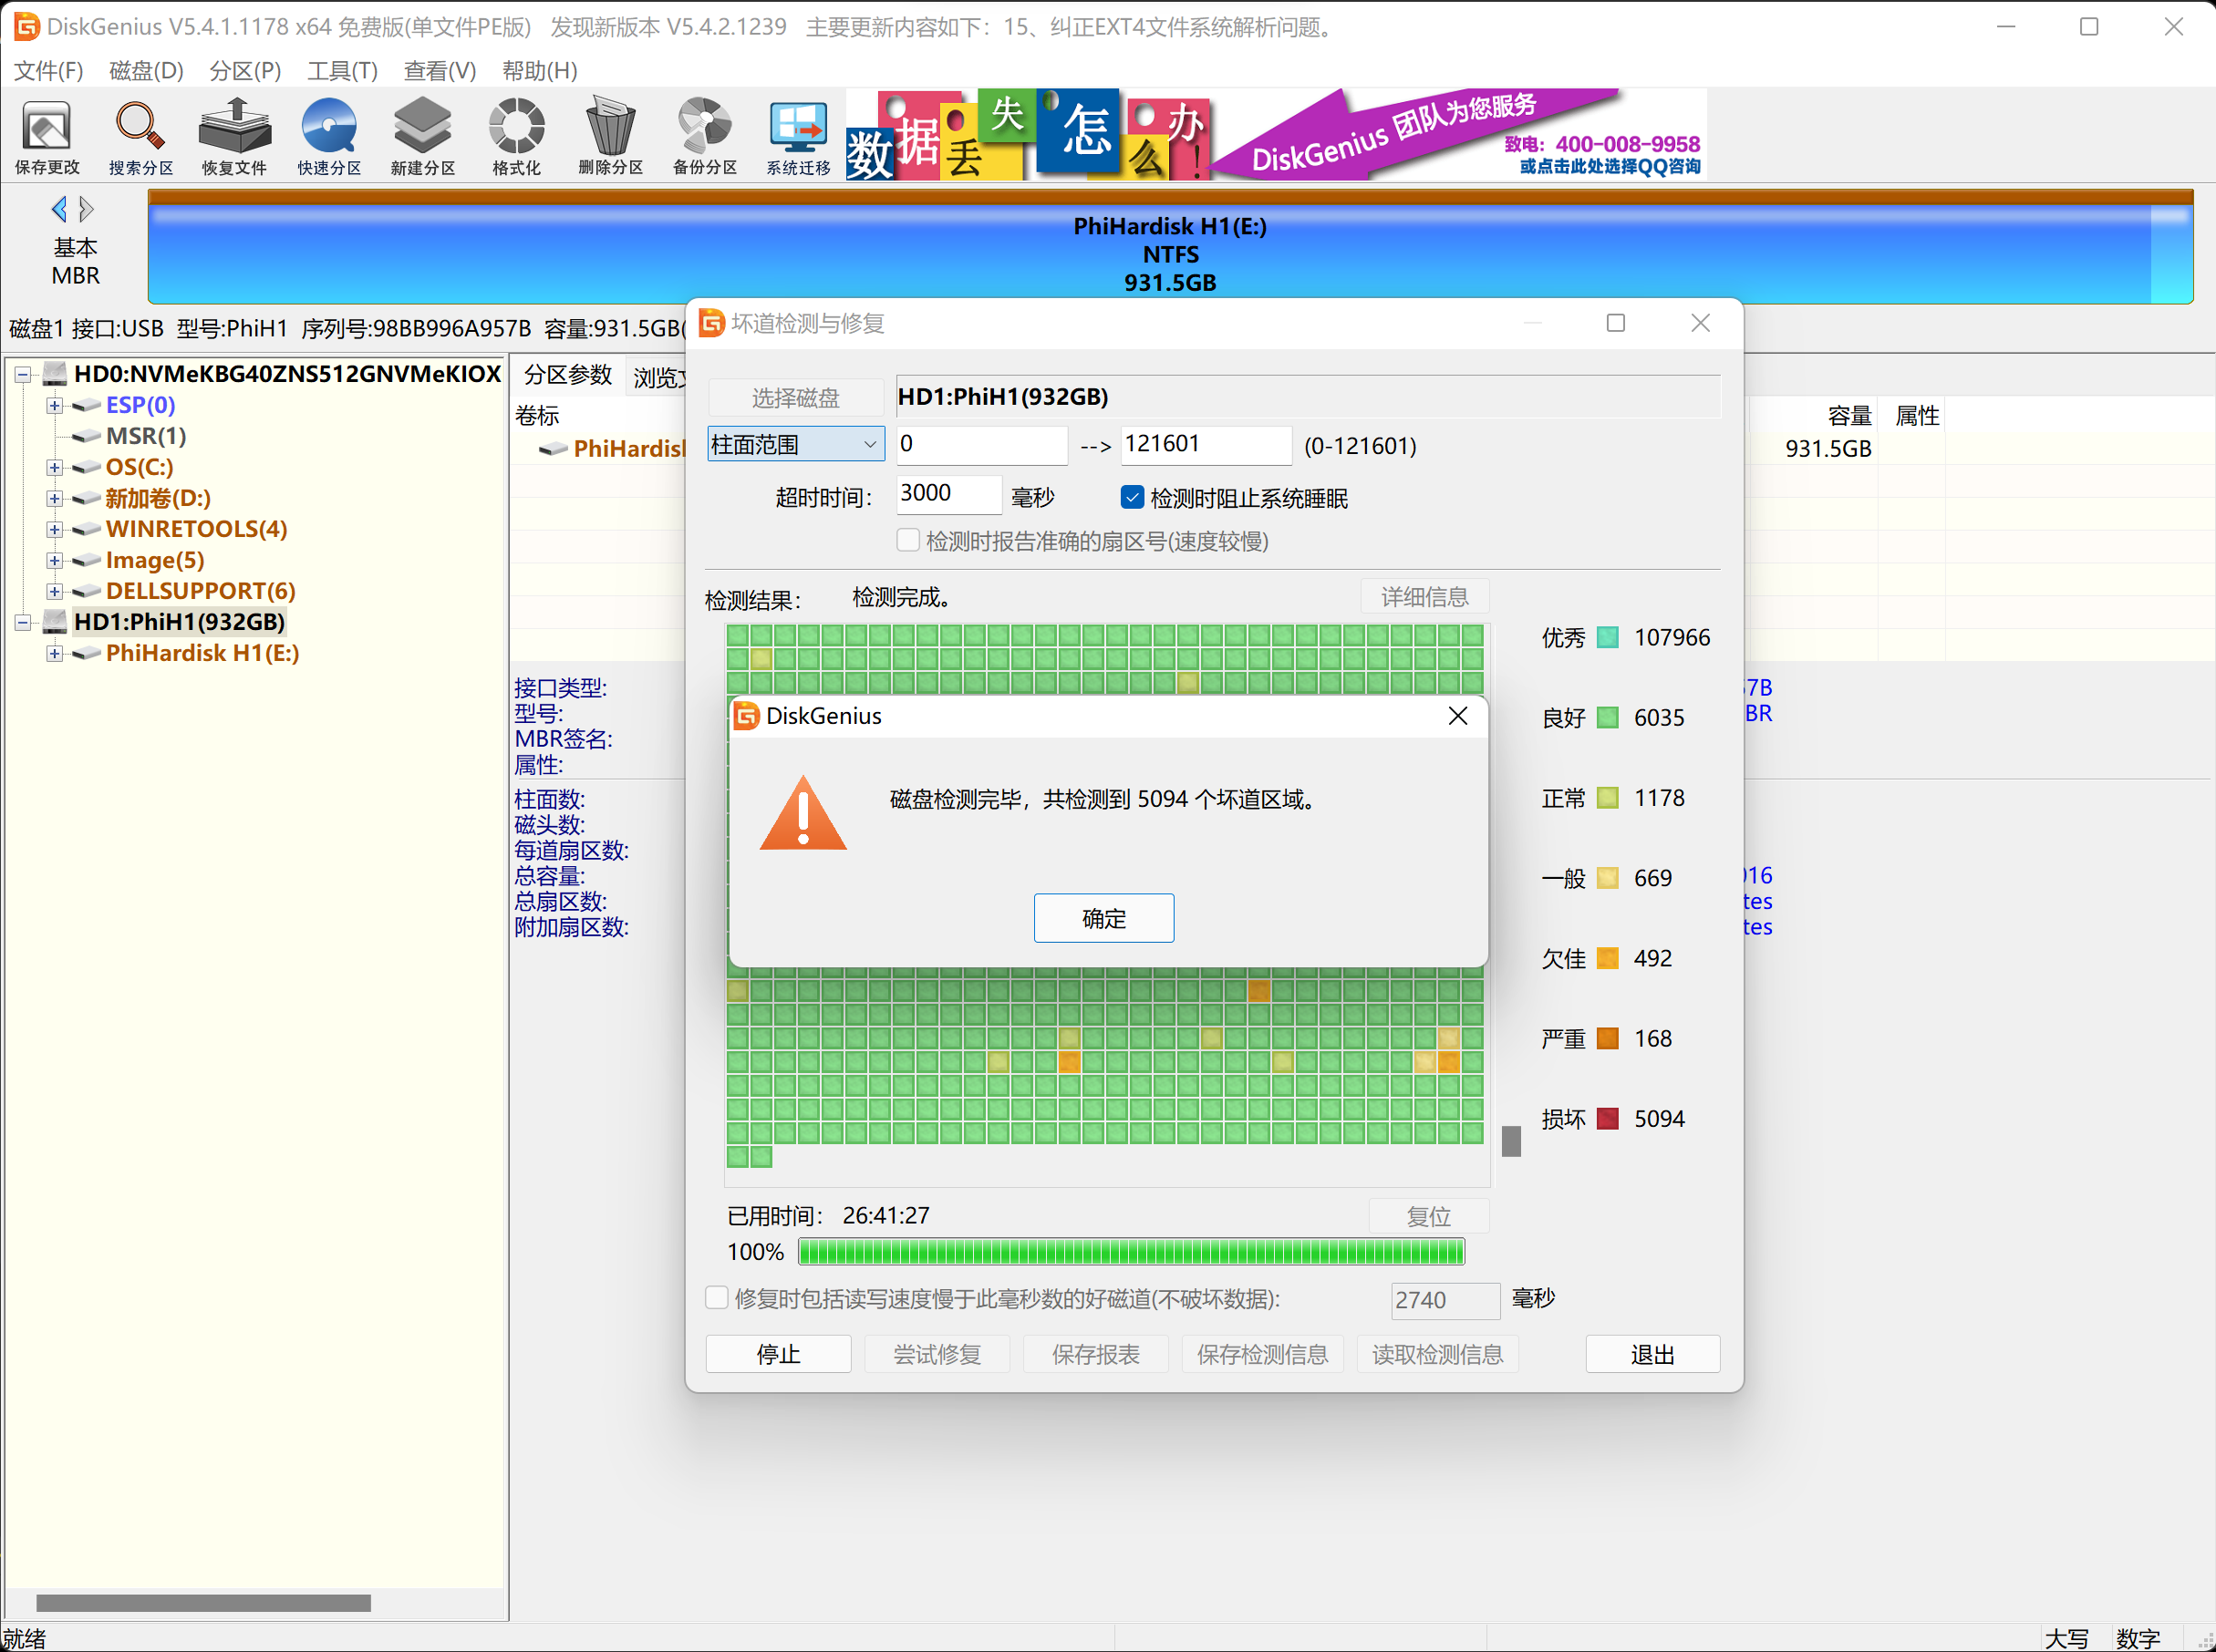Open the 分区(P) menu
This screenshot has width=2216, height=1652.
coord(245,71)
